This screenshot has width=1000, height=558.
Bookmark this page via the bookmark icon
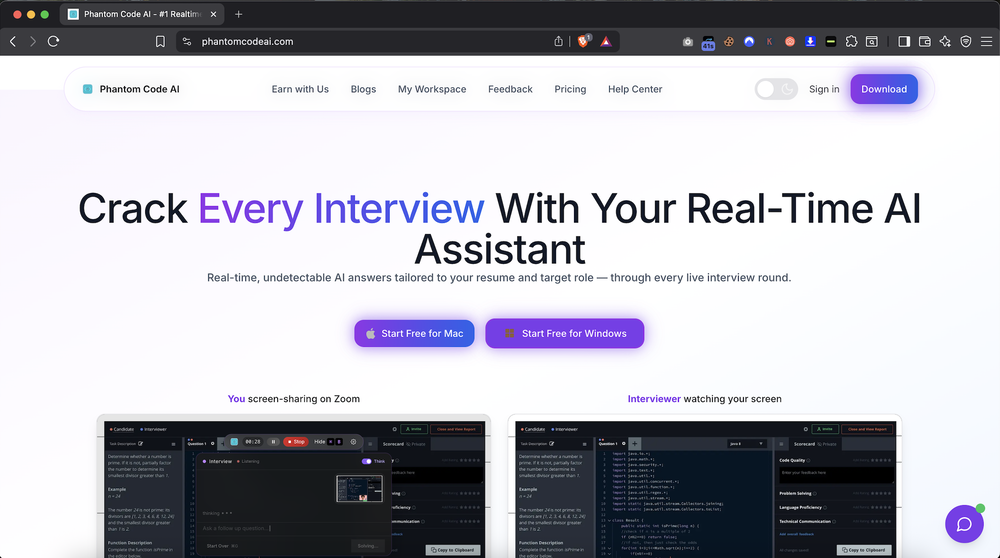(x=160, y=41)
